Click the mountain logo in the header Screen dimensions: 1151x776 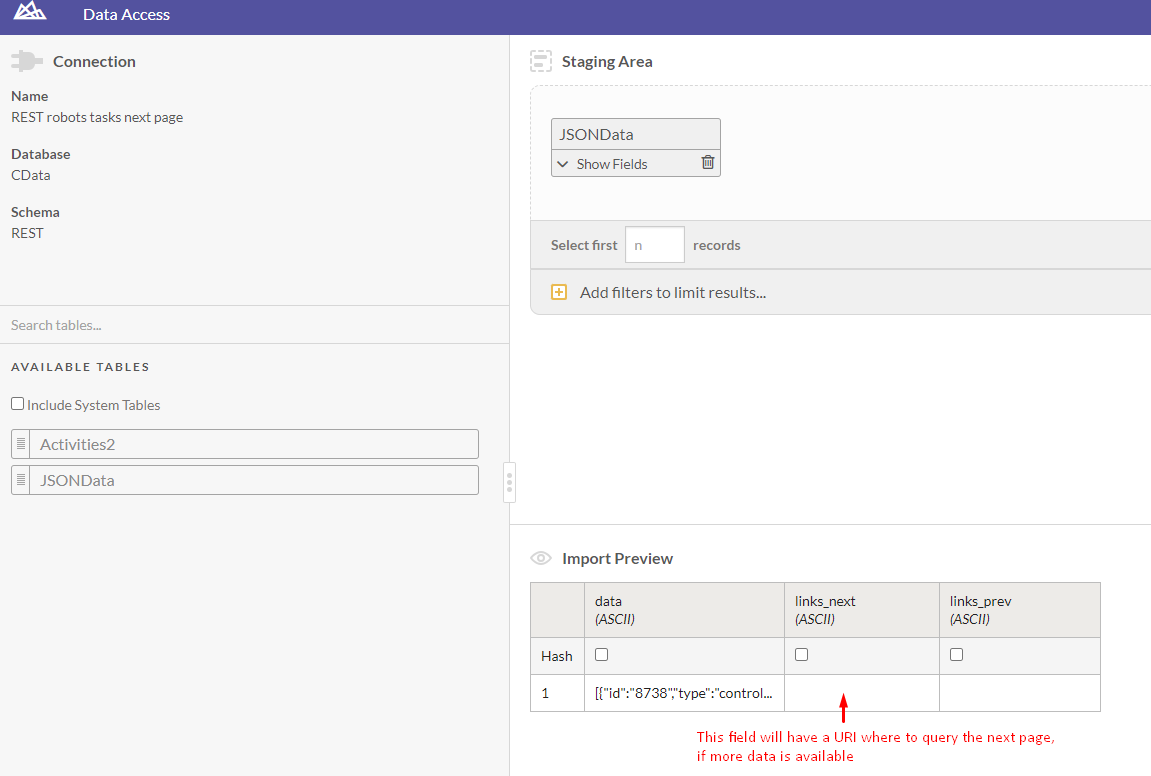pyautogui.click(x=28, y=13)
